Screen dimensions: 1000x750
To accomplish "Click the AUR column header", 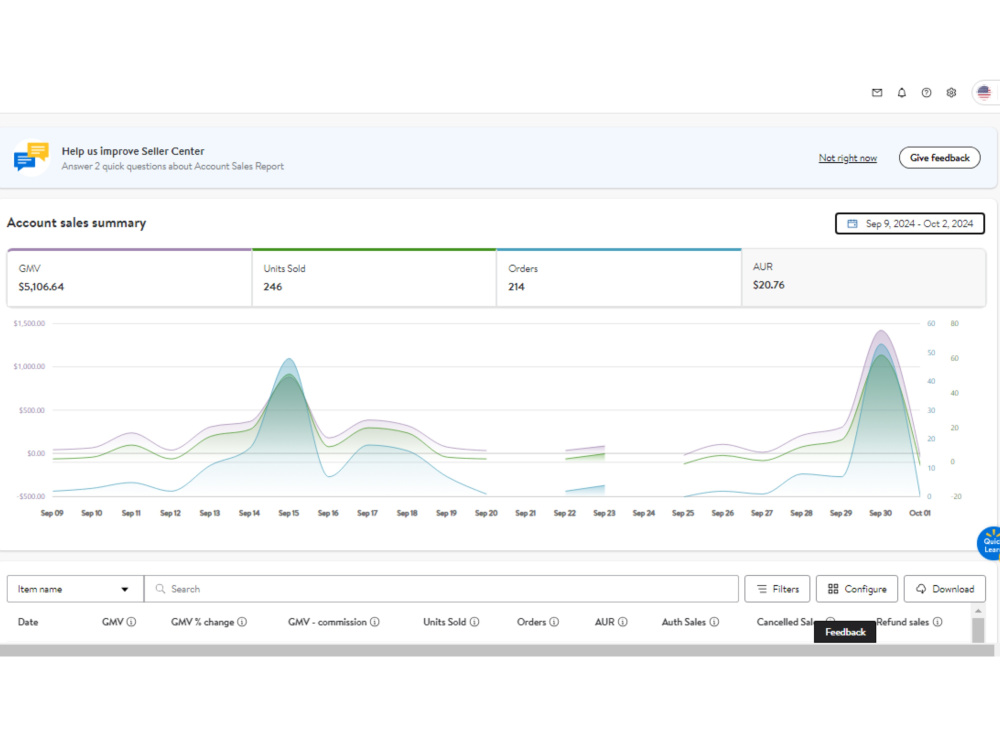I will pyautogui.click(x=605, y=622).
